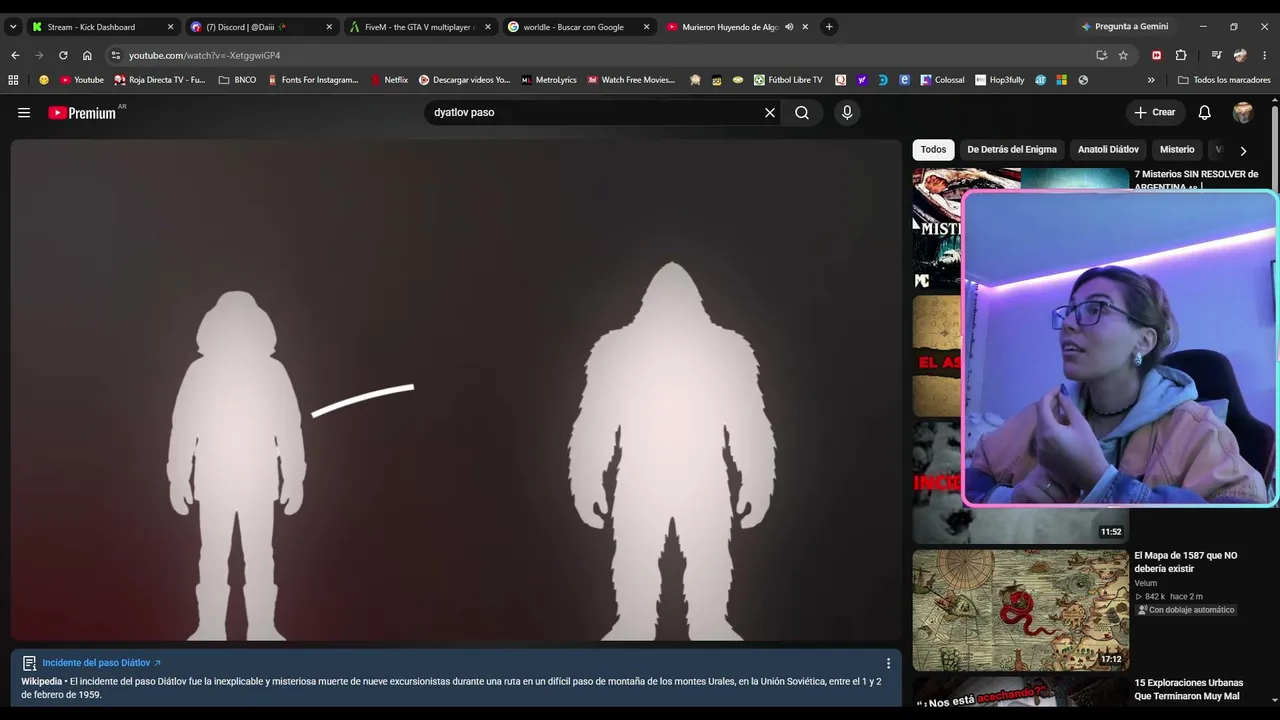Click the address bar URL
The image size is (1280, 720).
click(x=204, y=55)
